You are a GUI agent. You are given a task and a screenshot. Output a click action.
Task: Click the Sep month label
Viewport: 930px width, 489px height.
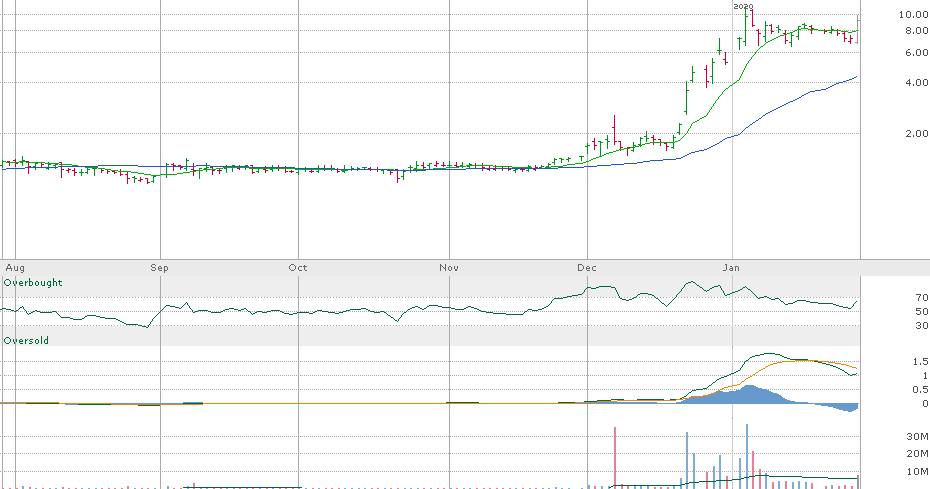coord(159,268)
